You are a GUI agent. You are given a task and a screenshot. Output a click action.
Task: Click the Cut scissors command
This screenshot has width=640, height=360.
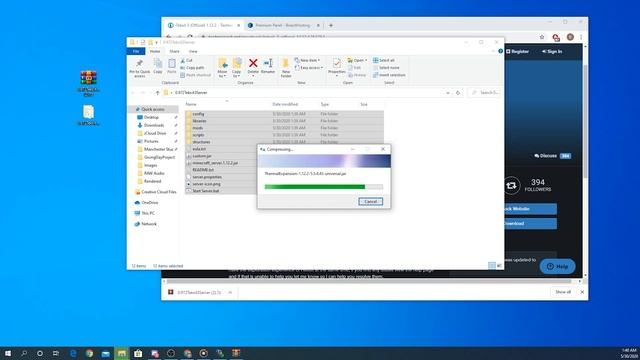tap(187, 60)
